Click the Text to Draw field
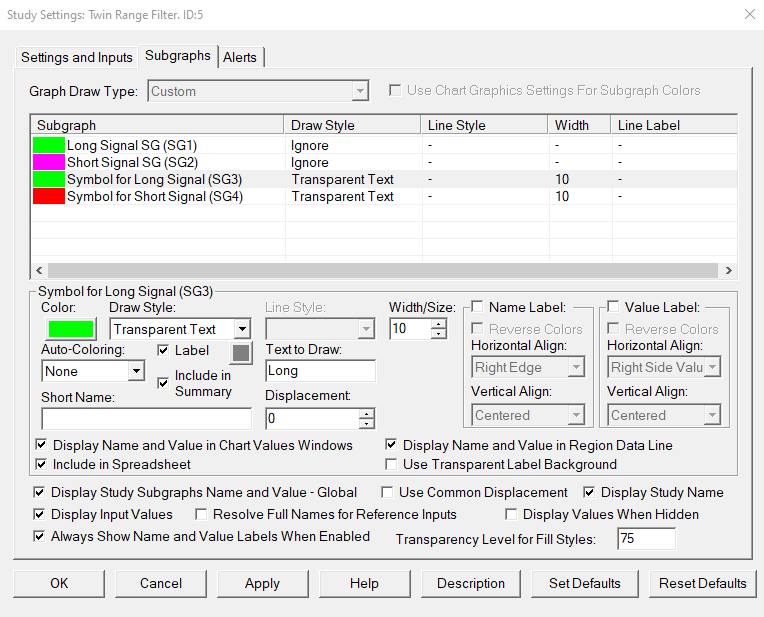This screenshot has width=764, height=617. pyautogui.click(x=320, y=371)
